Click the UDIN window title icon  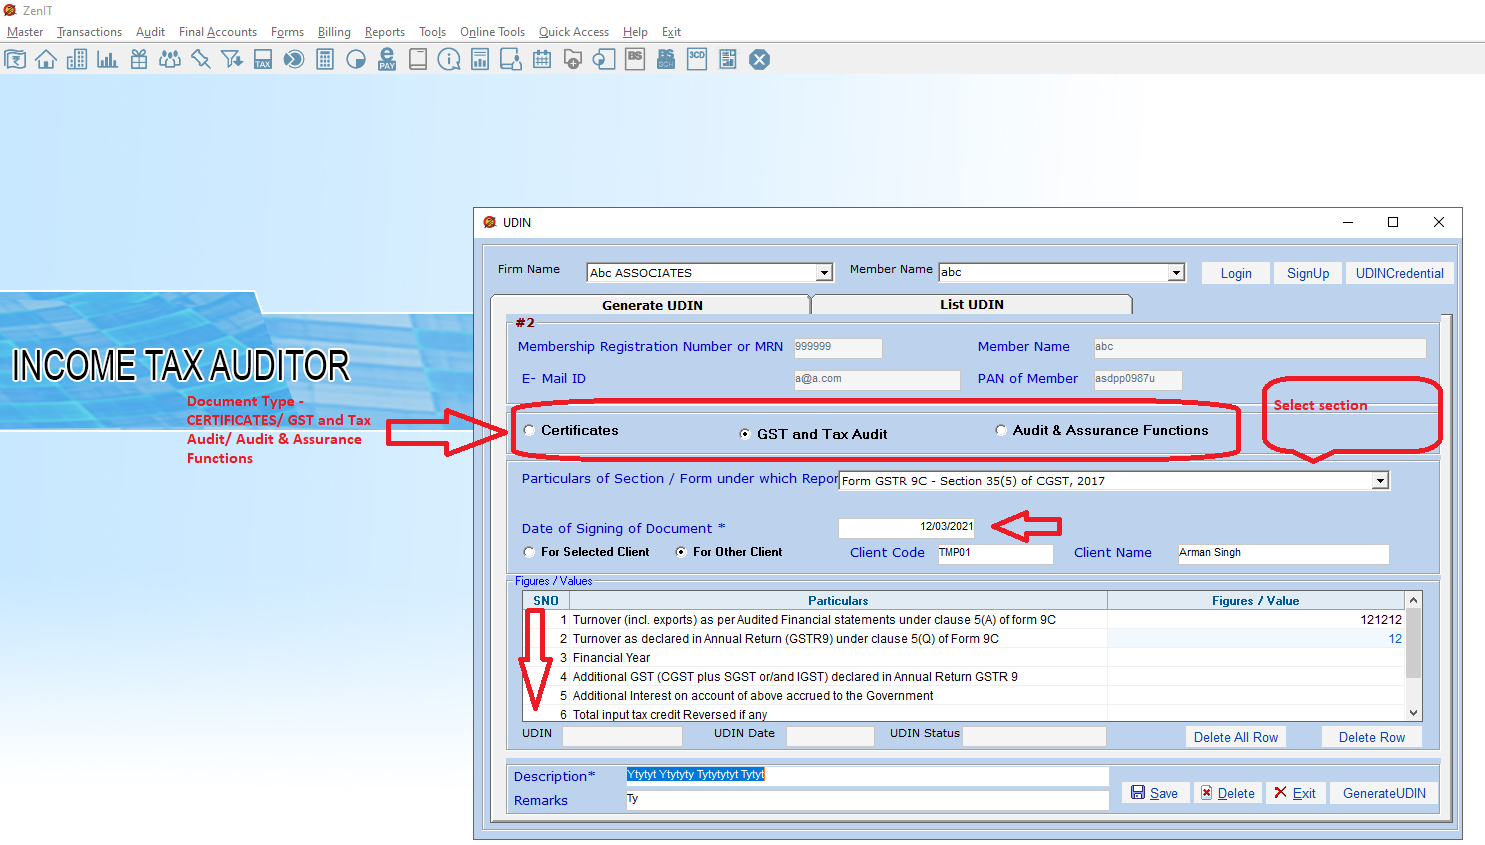(x=490, y=222)
